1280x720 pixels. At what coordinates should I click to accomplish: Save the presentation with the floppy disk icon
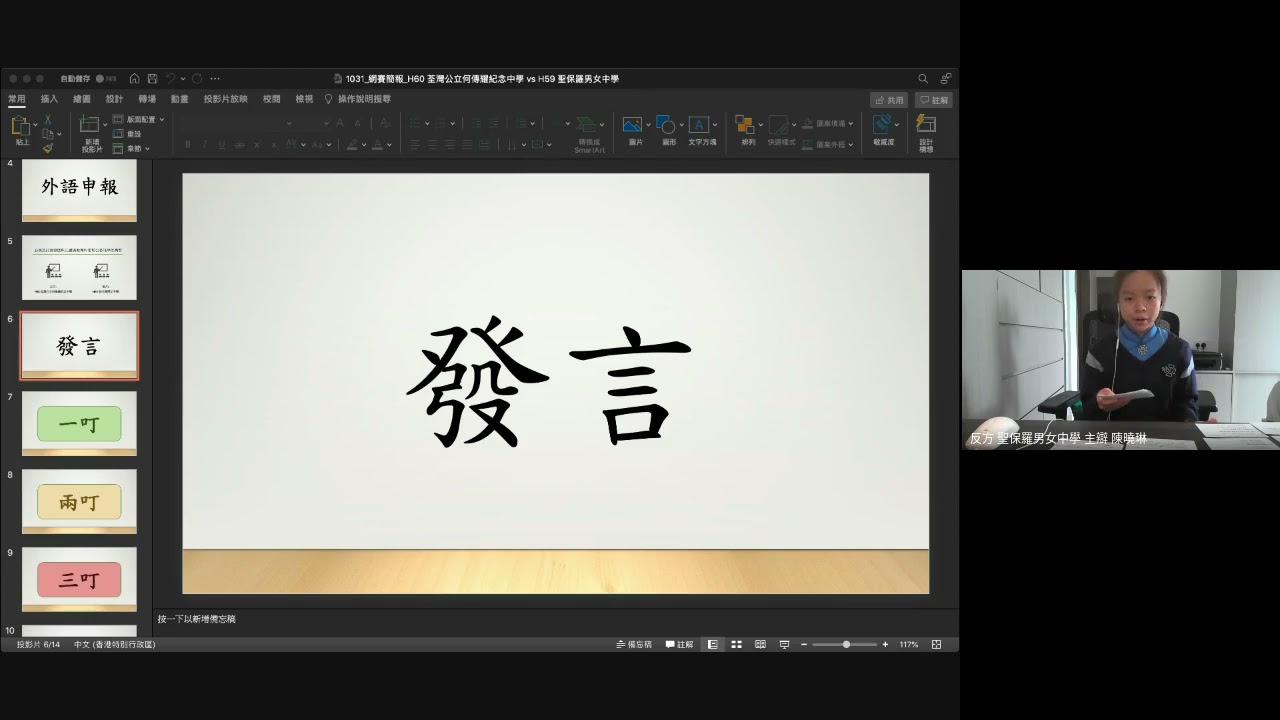pos(152,78)
